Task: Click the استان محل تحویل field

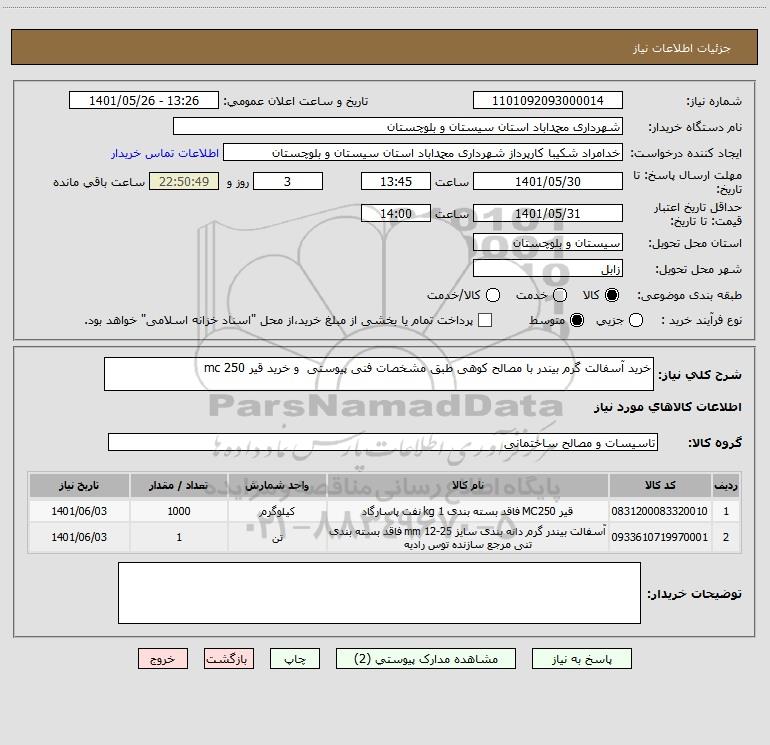Action: [548, 243]
